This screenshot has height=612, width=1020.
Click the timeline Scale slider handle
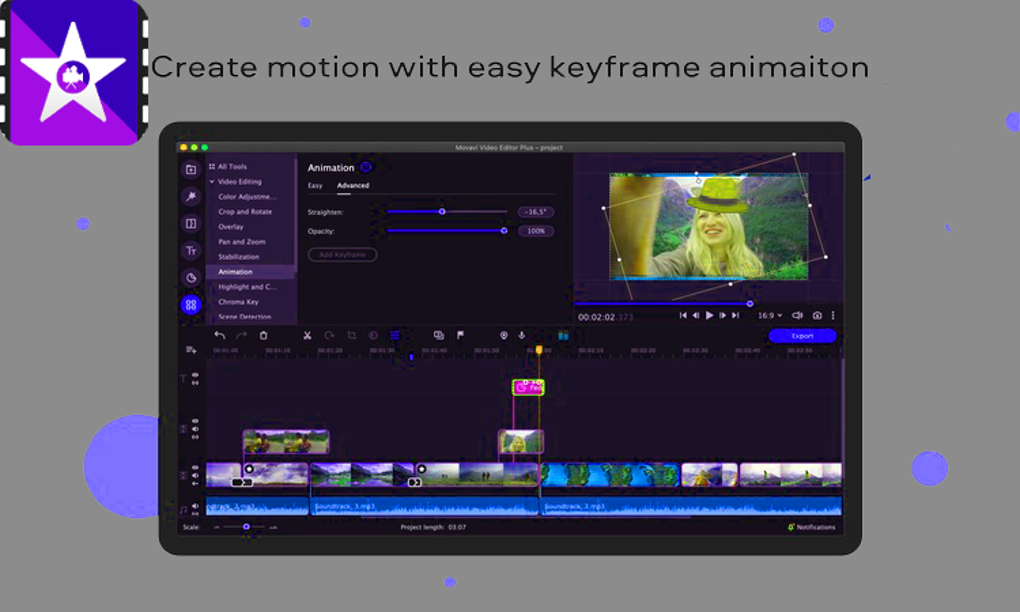click(247, 527)
